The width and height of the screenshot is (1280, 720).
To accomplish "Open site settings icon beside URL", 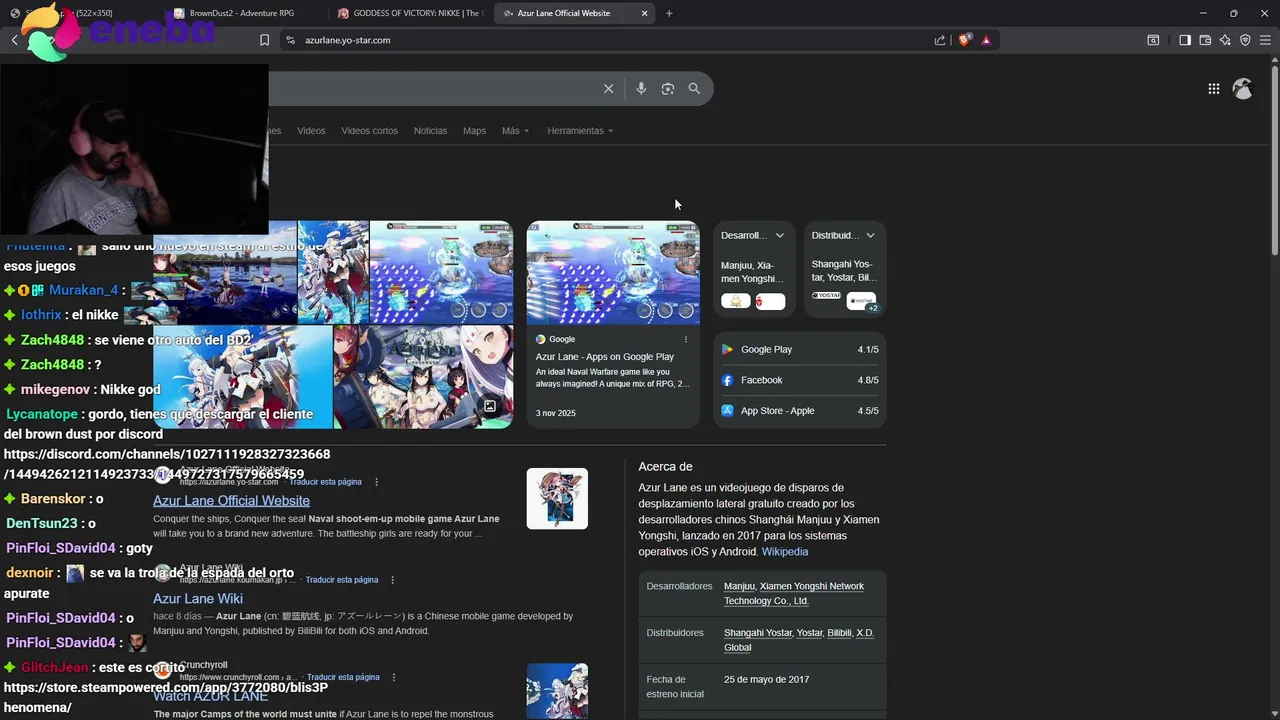I will pyautogui.click(x=290, y=40).
